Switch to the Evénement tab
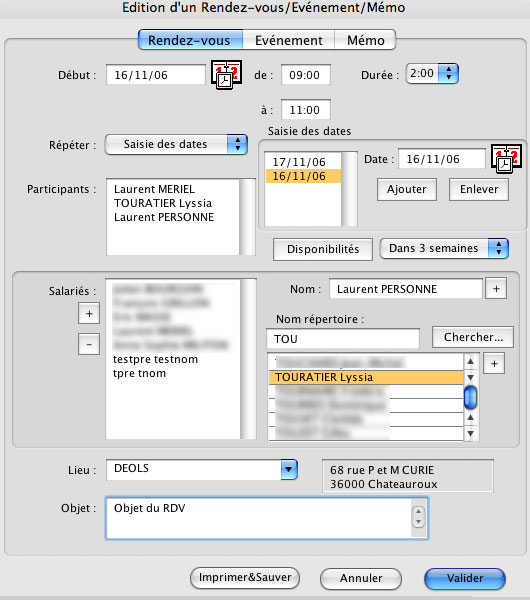The width and height of the screenshot is (530, 600). click(x=289, y=40)
